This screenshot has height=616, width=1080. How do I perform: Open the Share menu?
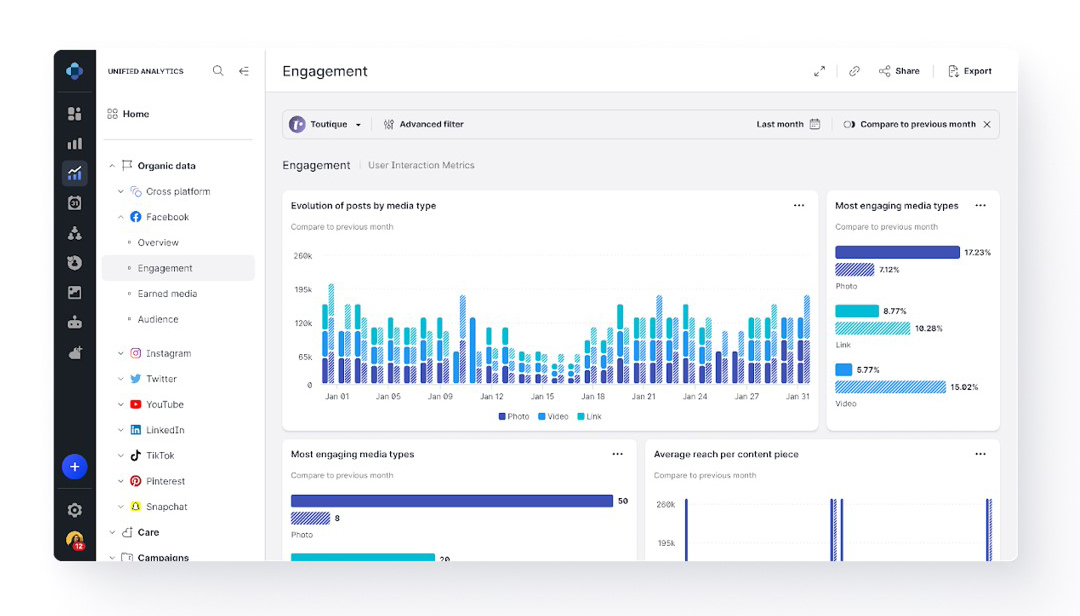pyautogui.click(x=898, y=71)
